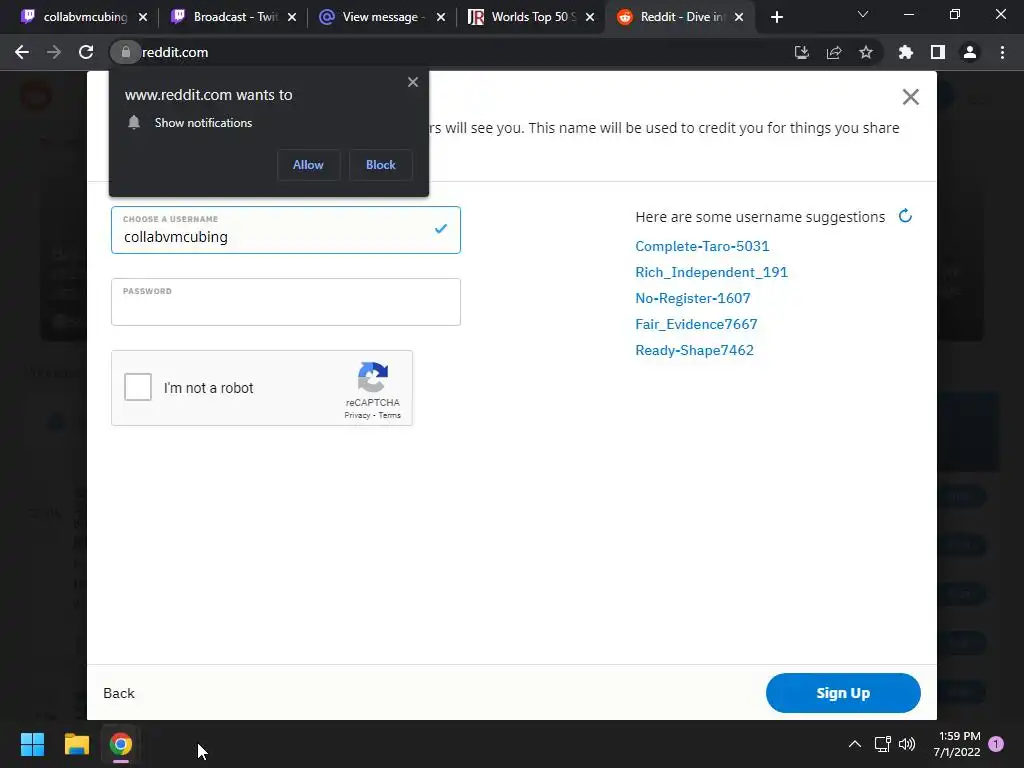Click the Password input field

click(286, 302)
